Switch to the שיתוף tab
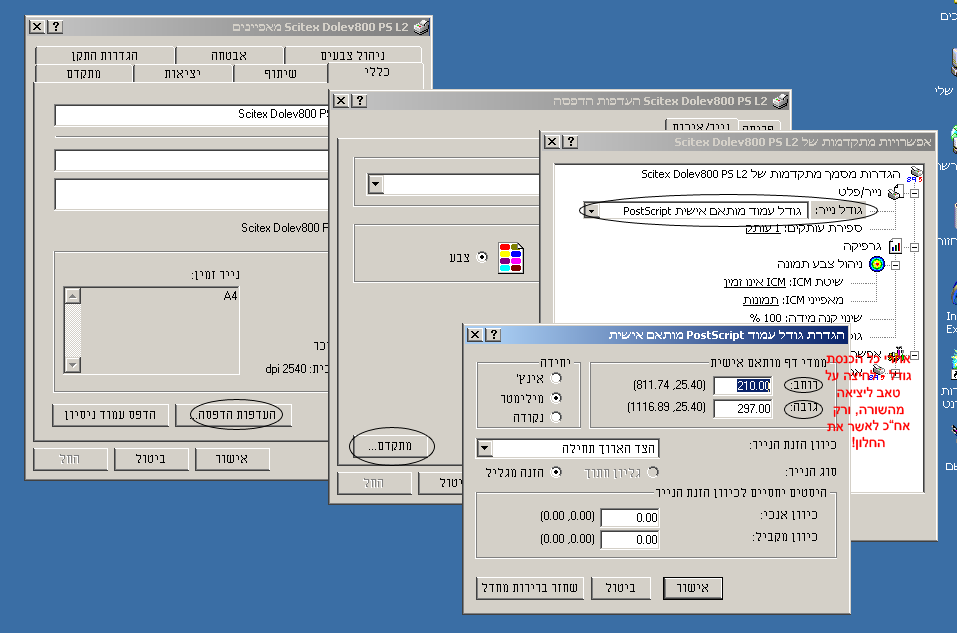The height and width of the screenshot is (633, 957). pyautogui.click(x=281, y=73)
